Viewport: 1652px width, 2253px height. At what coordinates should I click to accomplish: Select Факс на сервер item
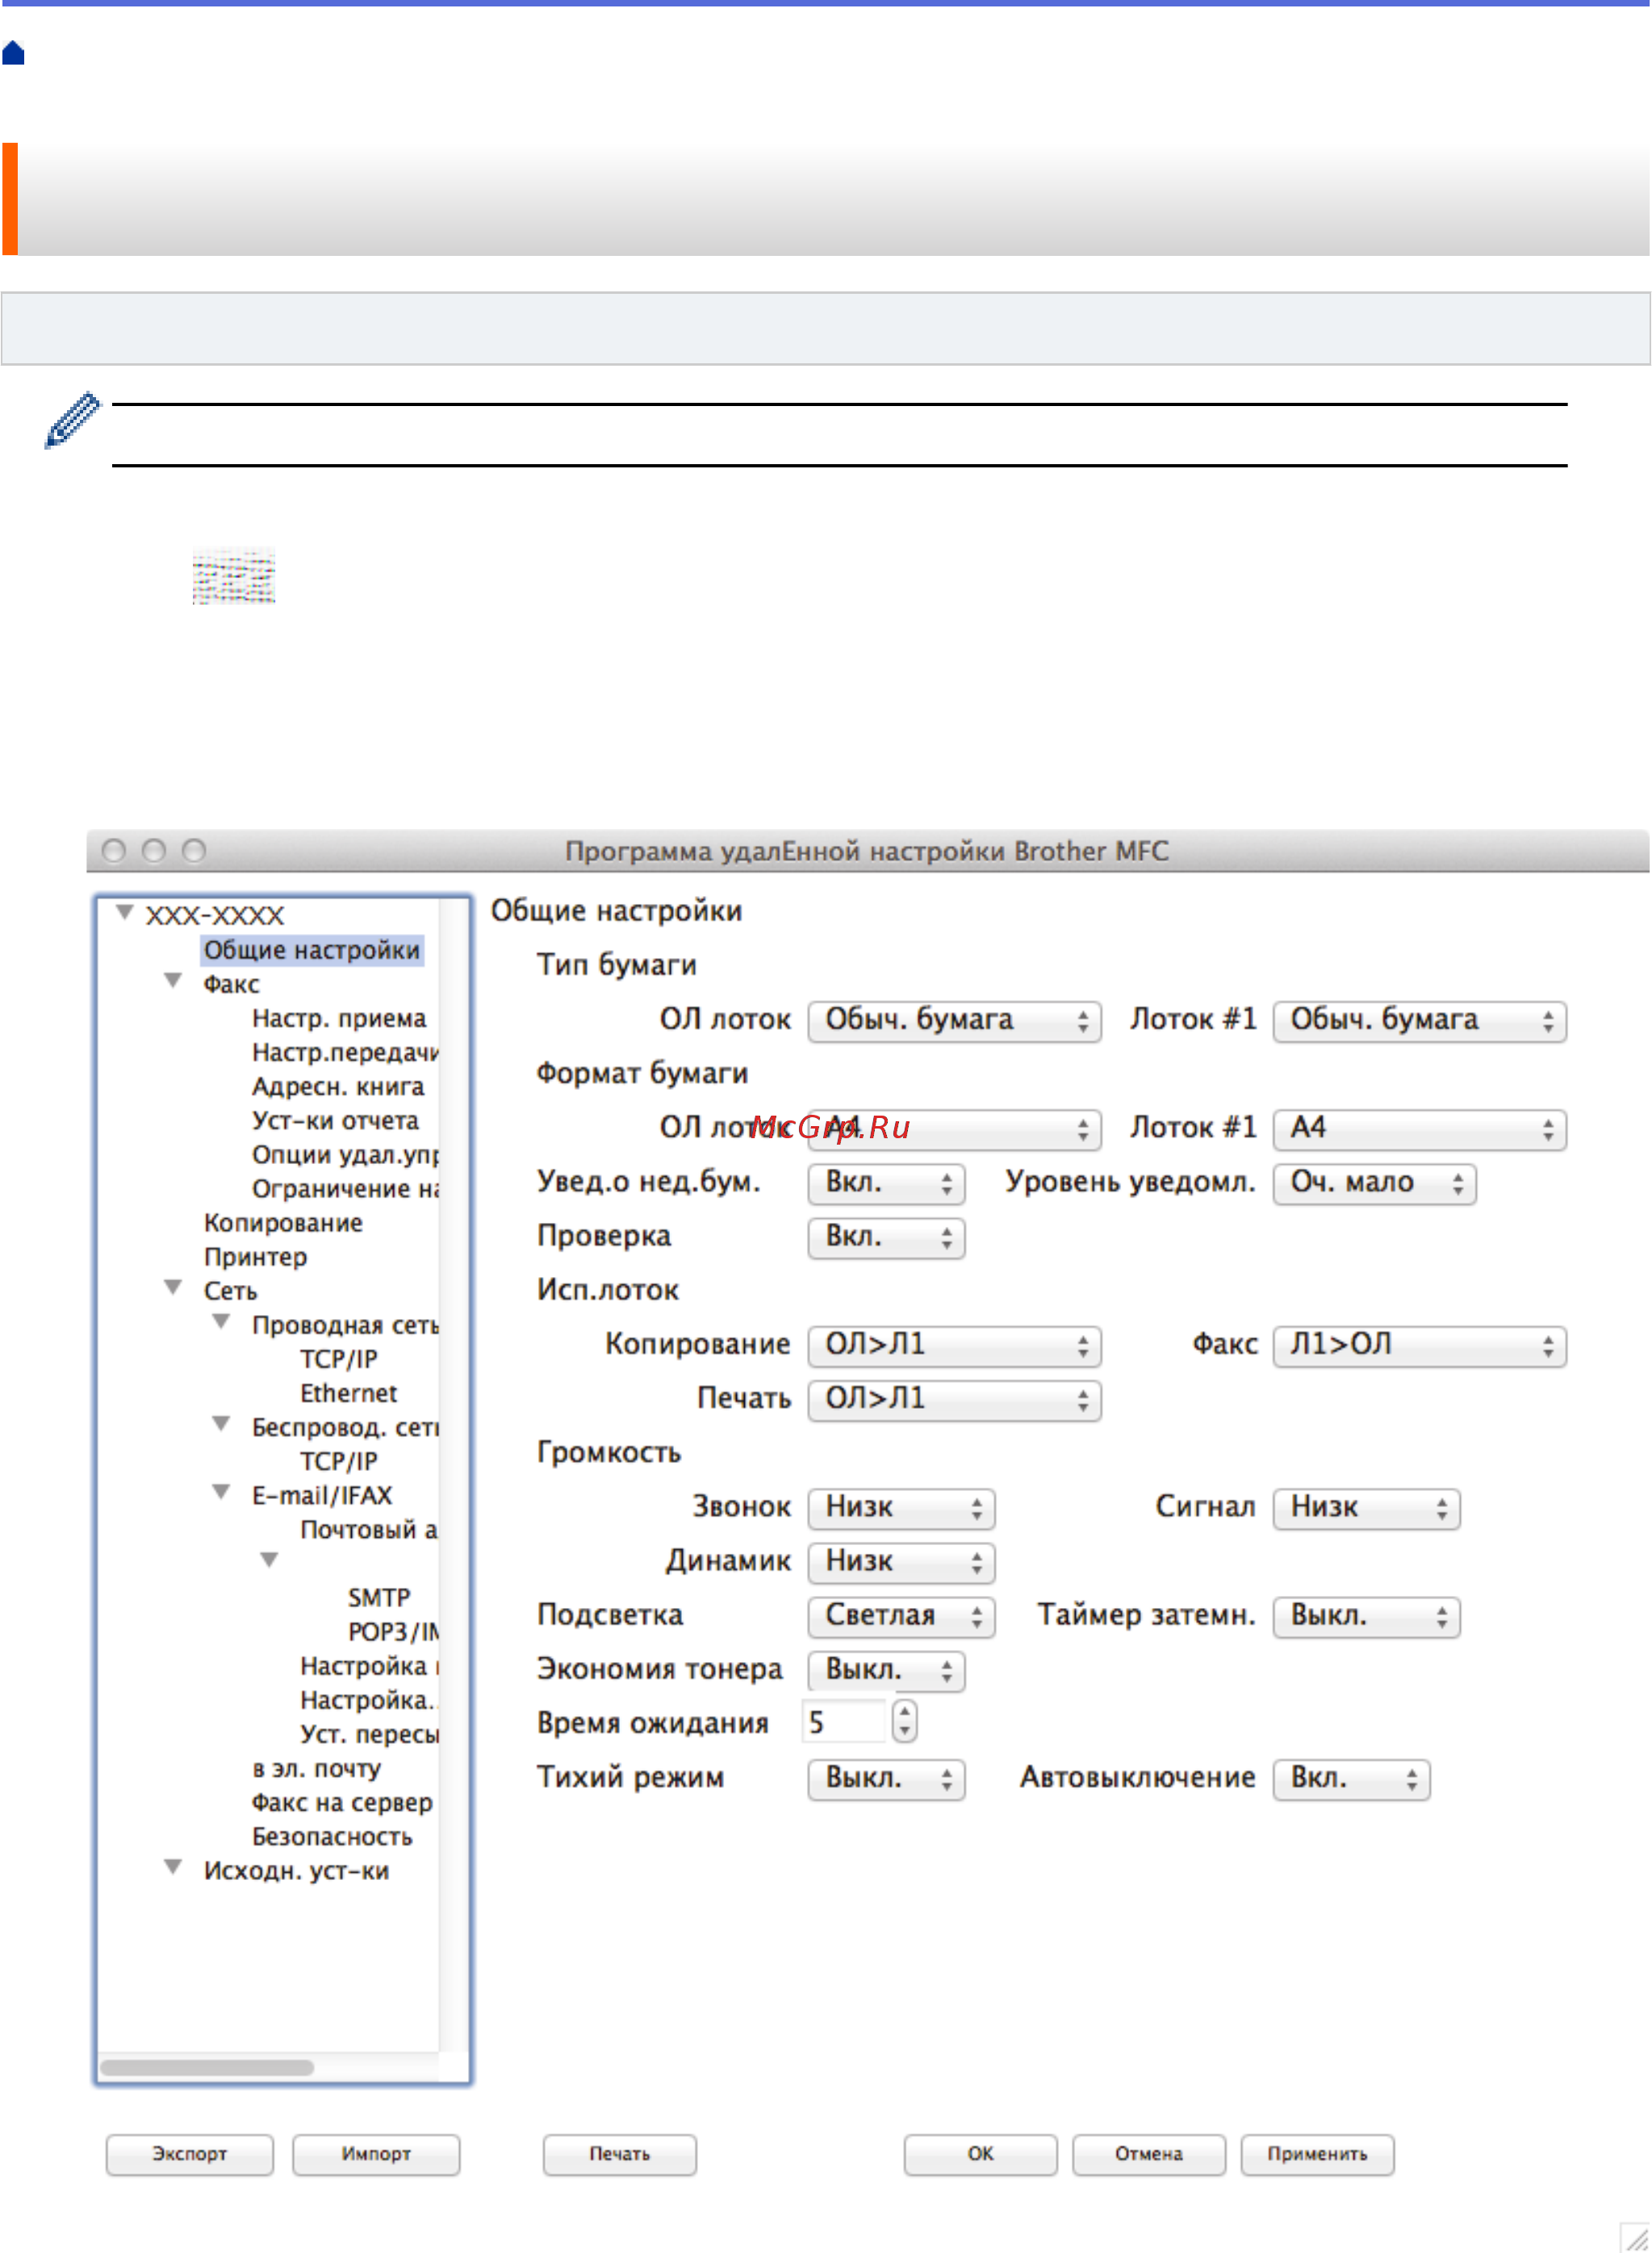pyautogui.click(x=342, y=1803)
